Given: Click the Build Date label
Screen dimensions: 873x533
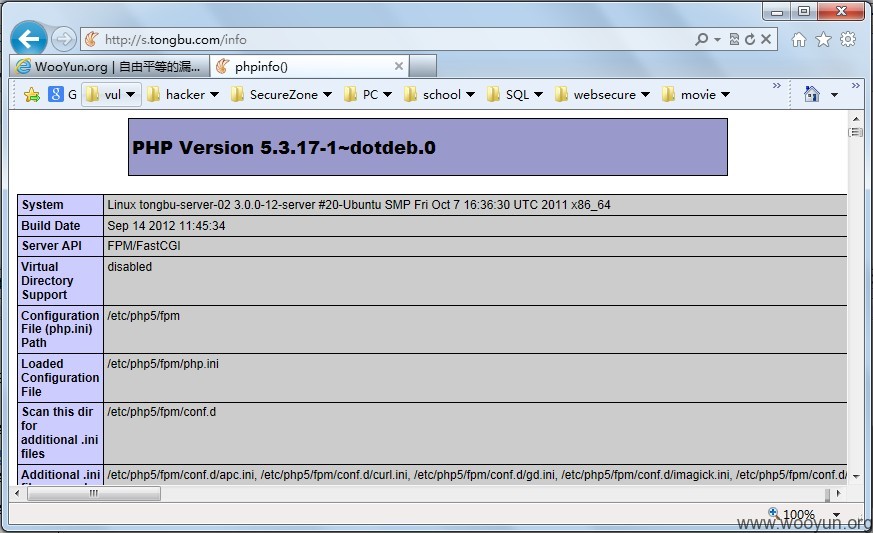Looking at the screenshot, I should coord(51,226).
